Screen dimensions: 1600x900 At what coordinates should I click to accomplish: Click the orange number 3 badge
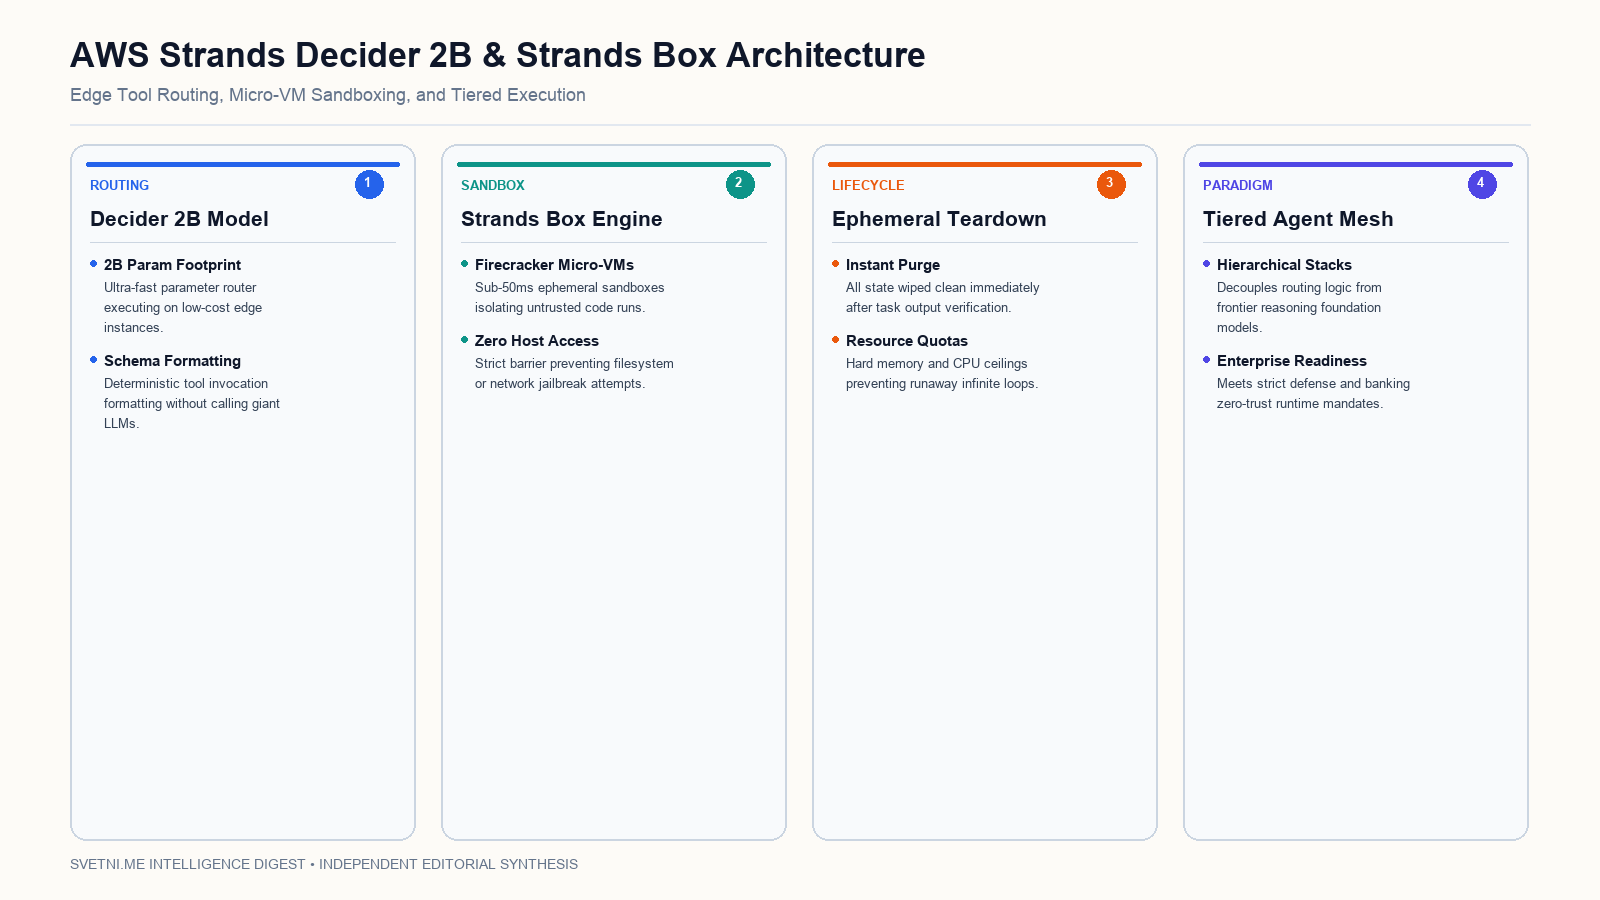point(1111,184)
